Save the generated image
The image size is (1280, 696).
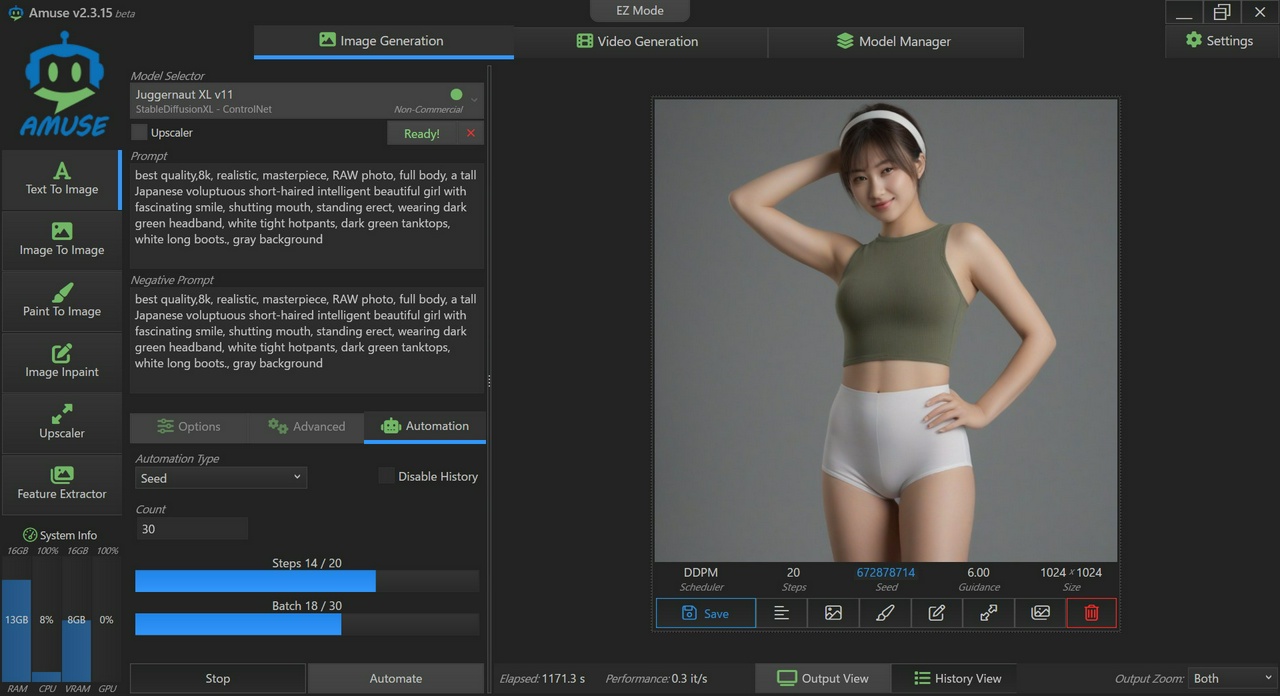point(705,613)
